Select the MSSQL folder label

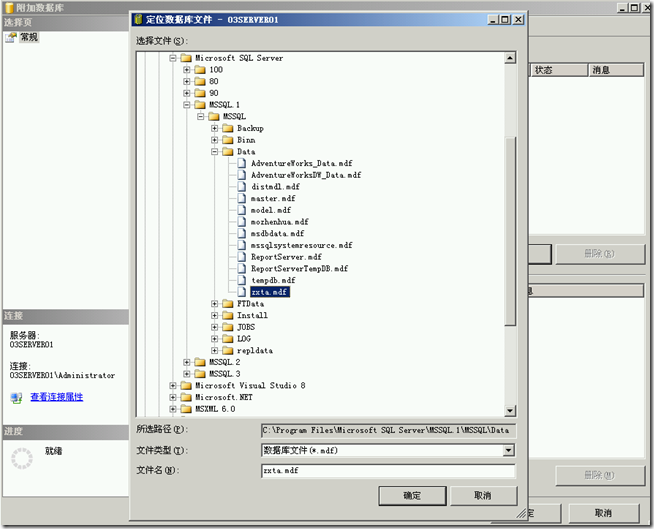coord(234,116)
